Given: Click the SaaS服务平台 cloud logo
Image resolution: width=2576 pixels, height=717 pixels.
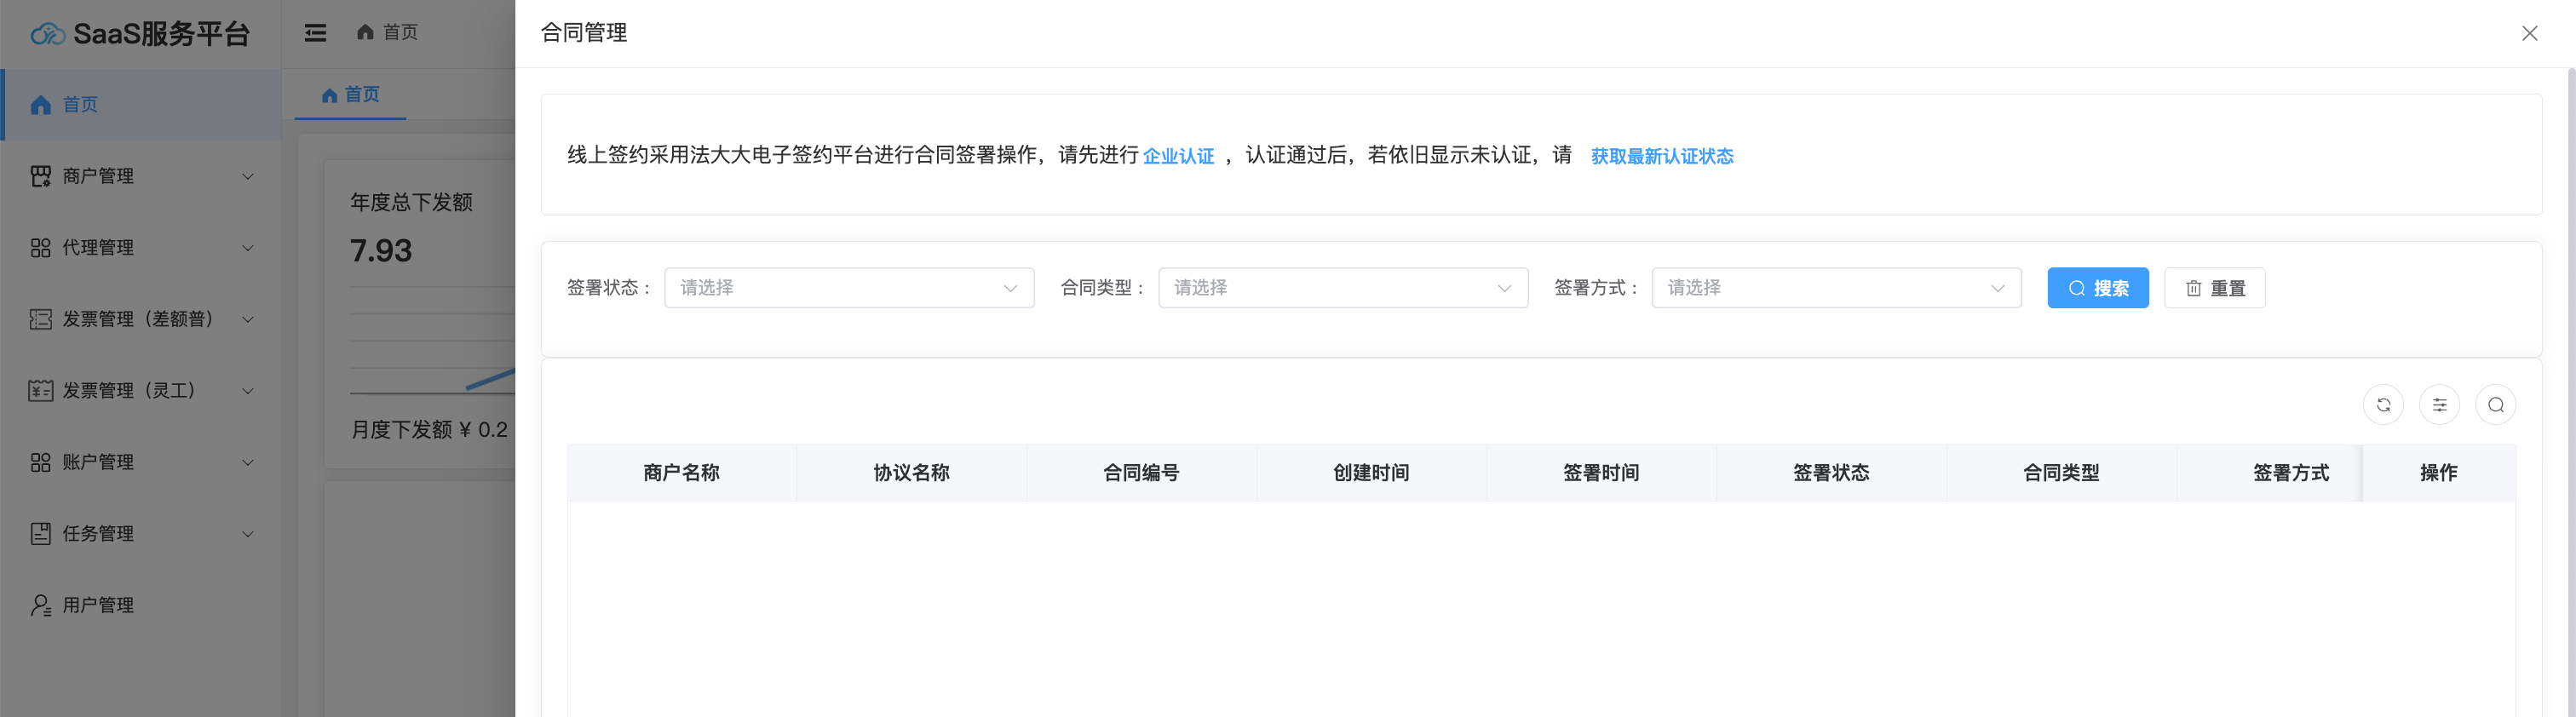Looking at the screenshot, I should pos(47,34).
